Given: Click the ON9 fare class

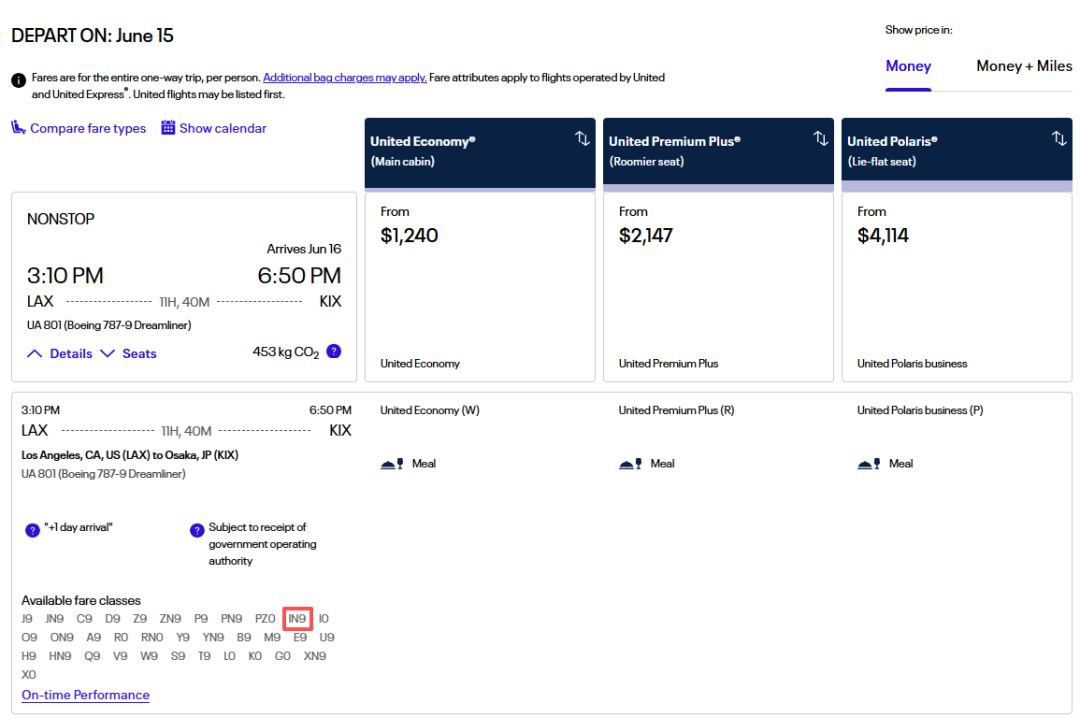Looking at the screenshot, I should click(x=61, y=637).
